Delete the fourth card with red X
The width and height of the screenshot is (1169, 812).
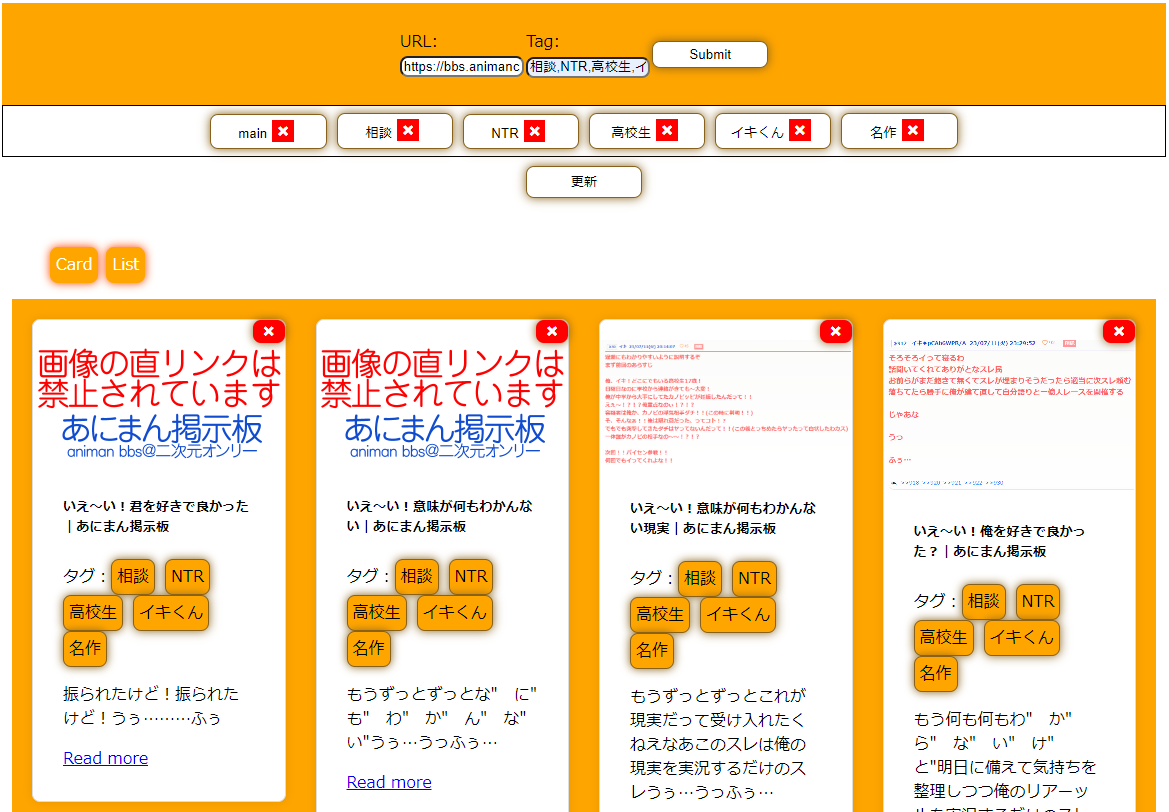1119,332
